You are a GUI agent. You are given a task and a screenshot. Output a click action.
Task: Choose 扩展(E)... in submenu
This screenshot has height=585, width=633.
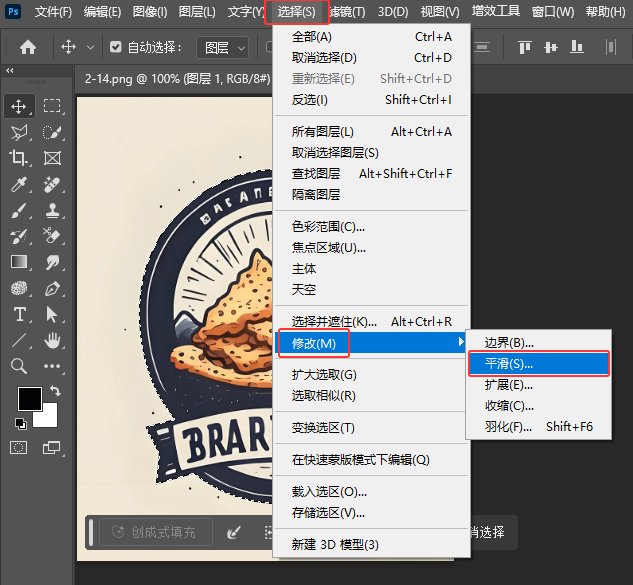point(539,385)
